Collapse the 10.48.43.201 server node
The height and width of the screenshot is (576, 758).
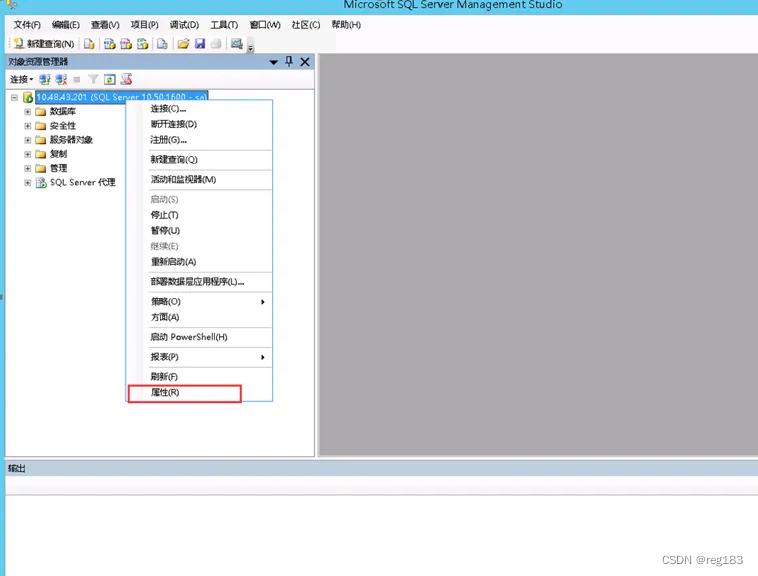coord(14,98)
